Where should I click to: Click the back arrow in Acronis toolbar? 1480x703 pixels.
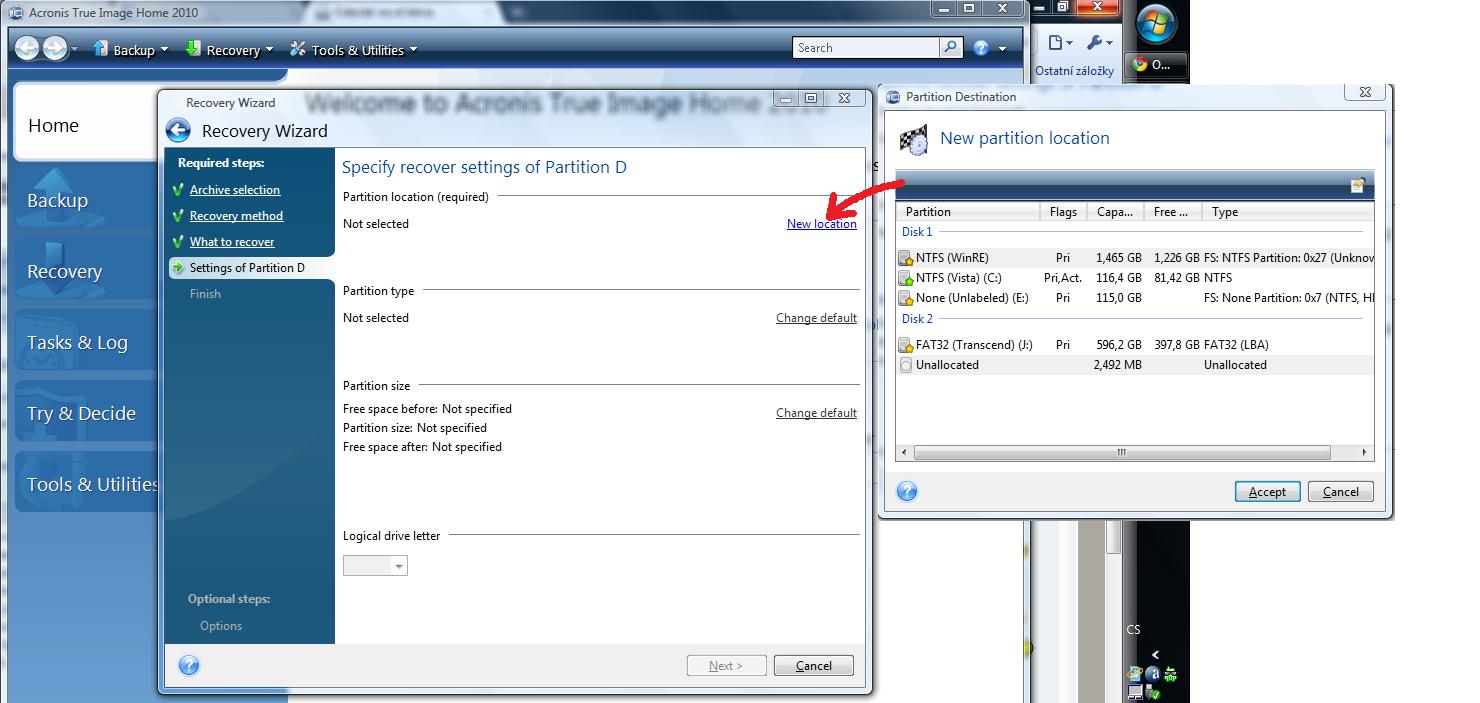click(27, 48)
